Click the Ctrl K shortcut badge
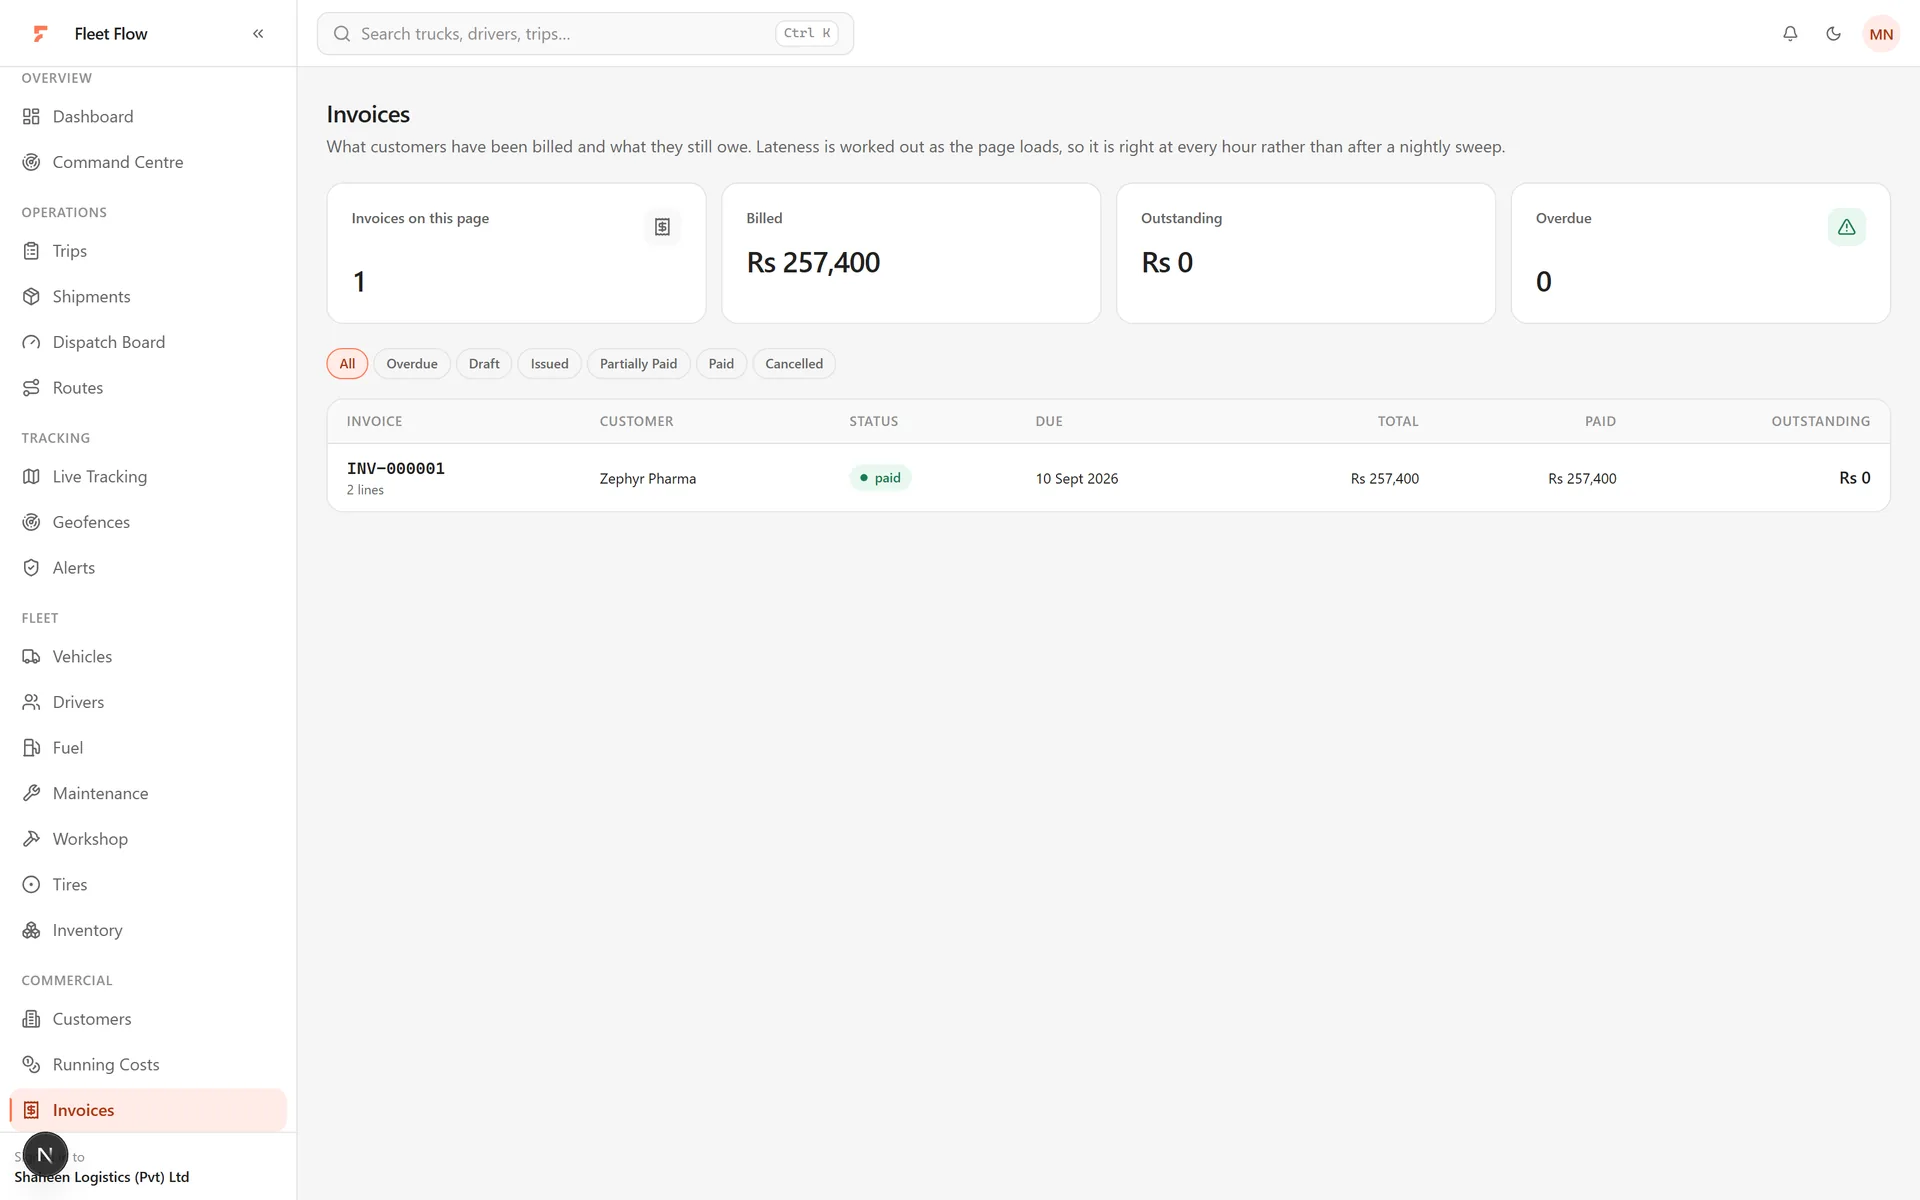 pos(807,34)
